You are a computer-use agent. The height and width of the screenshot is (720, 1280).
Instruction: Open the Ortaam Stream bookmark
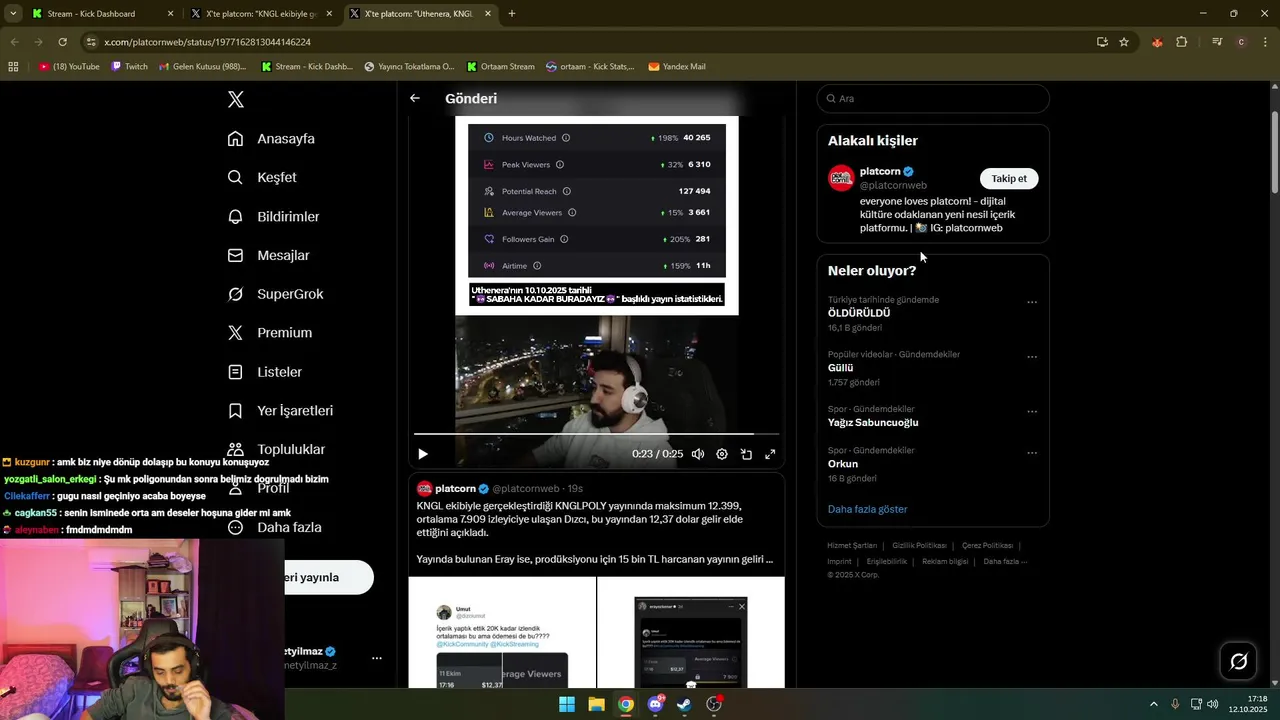point(500,67)
